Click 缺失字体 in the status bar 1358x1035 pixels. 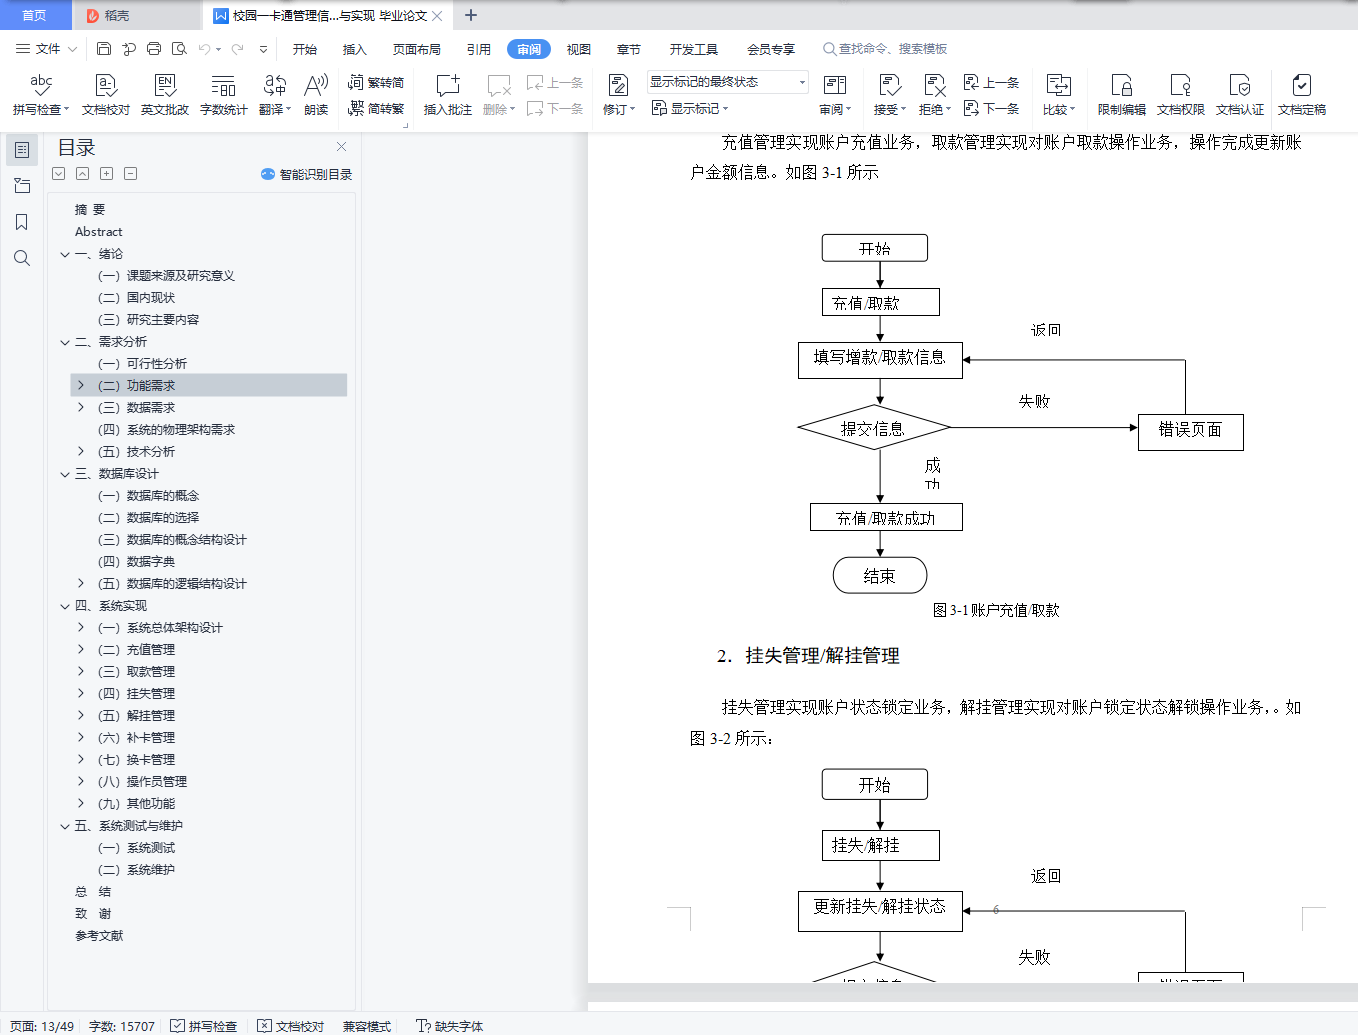click(x=450, y=1026)
